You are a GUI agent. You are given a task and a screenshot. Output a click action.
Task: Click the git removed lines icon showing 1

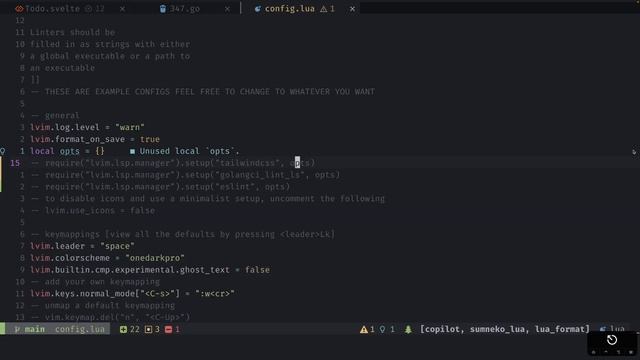point(168,329)
